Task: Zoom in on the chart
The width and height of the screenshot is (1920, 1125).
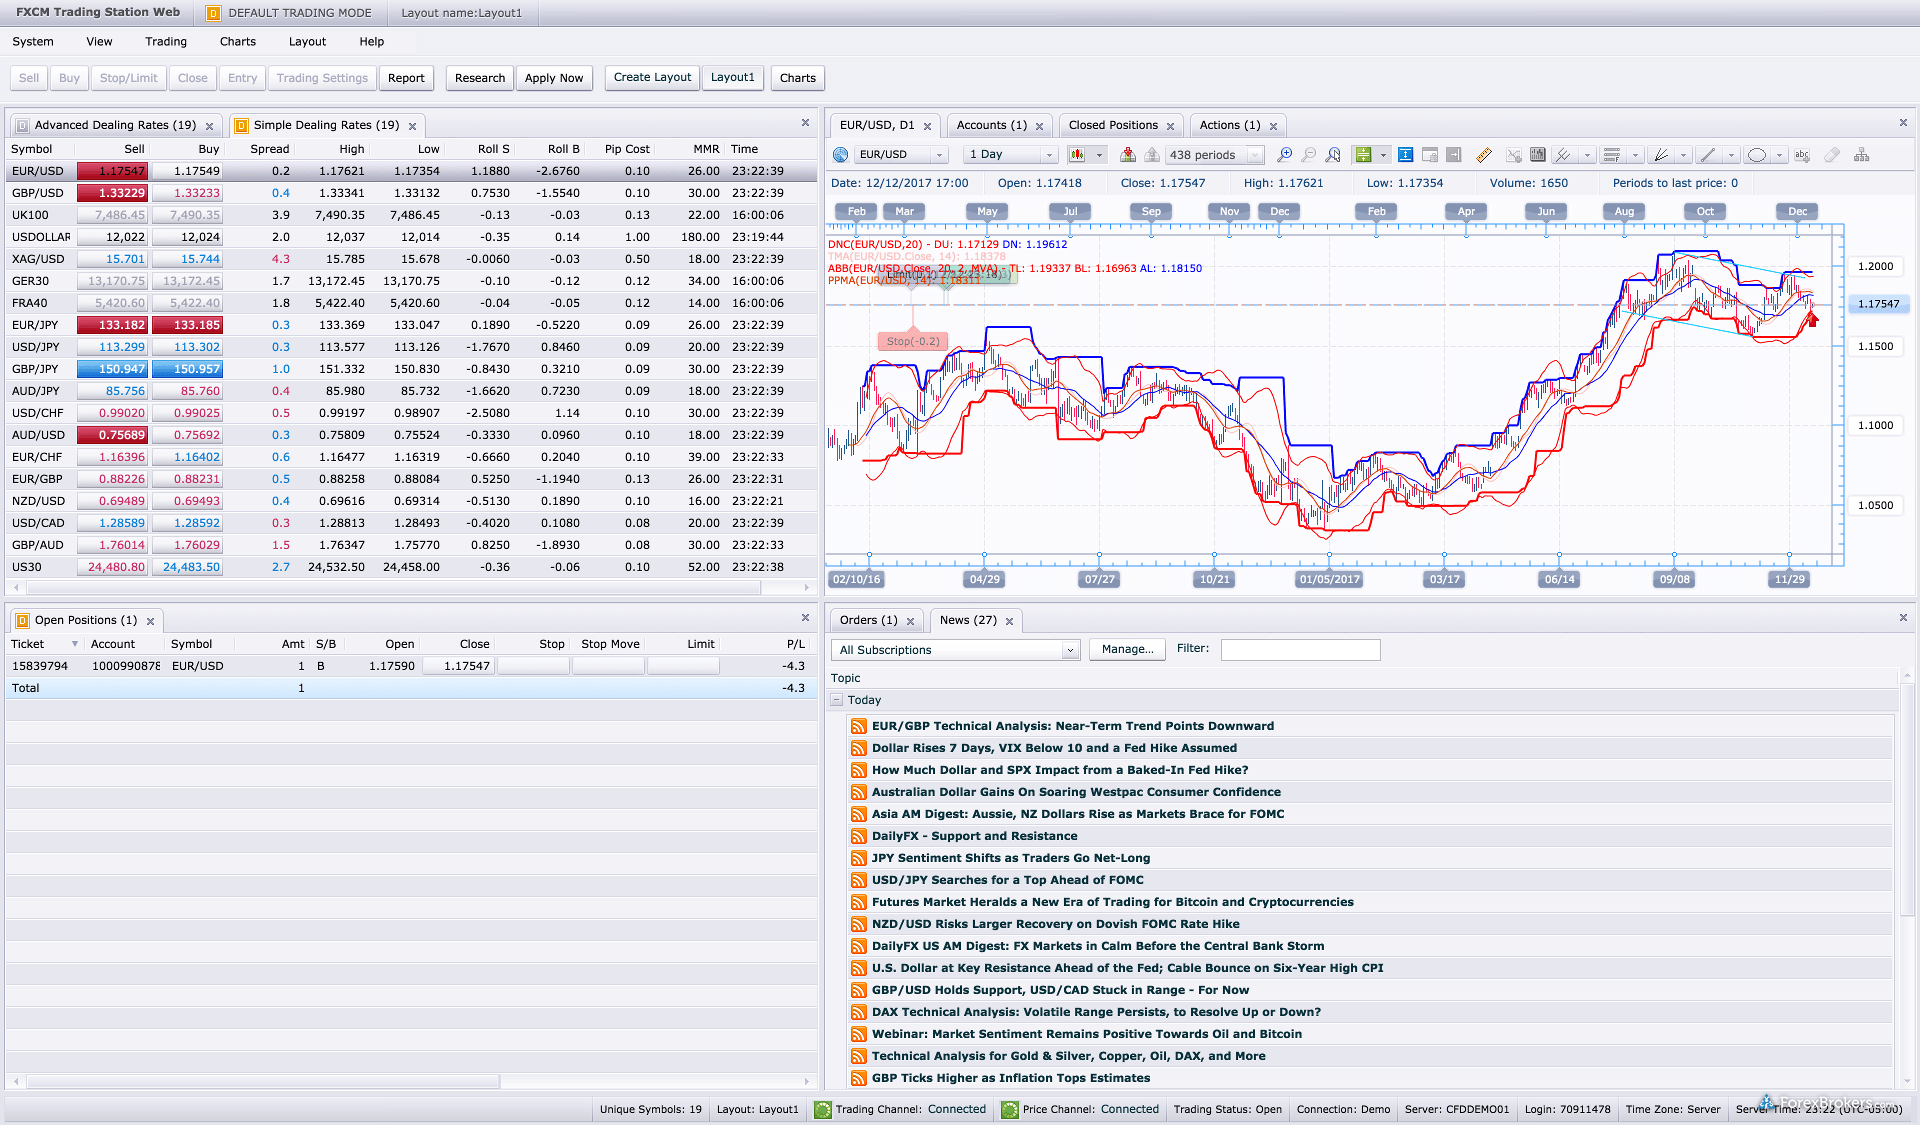Action: [1284, 155]
